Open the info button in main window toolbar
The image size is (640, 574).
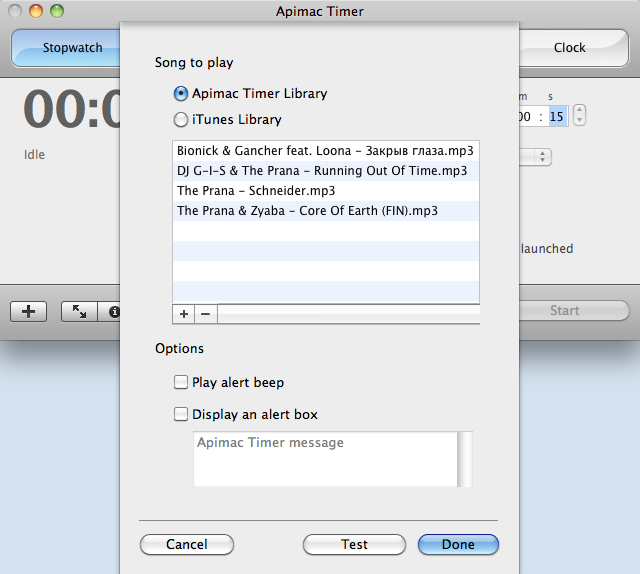pyautogui.click(x=111, y=311)
